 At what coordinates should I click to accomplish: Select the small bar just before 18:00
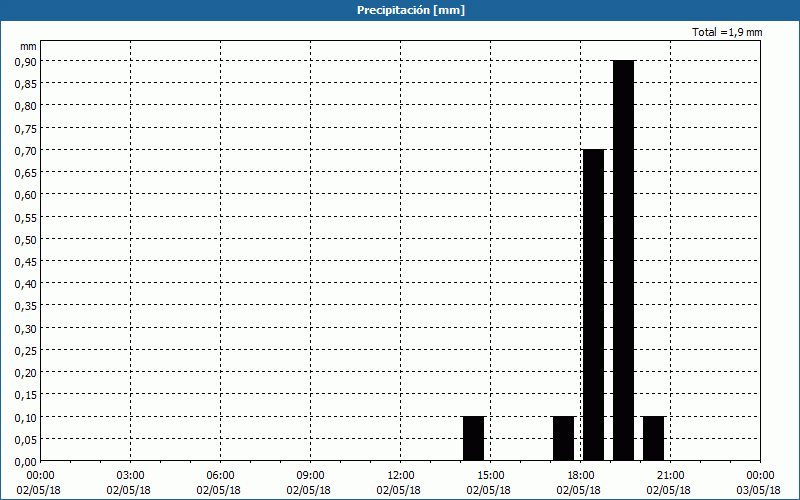[x=564, y=439]
